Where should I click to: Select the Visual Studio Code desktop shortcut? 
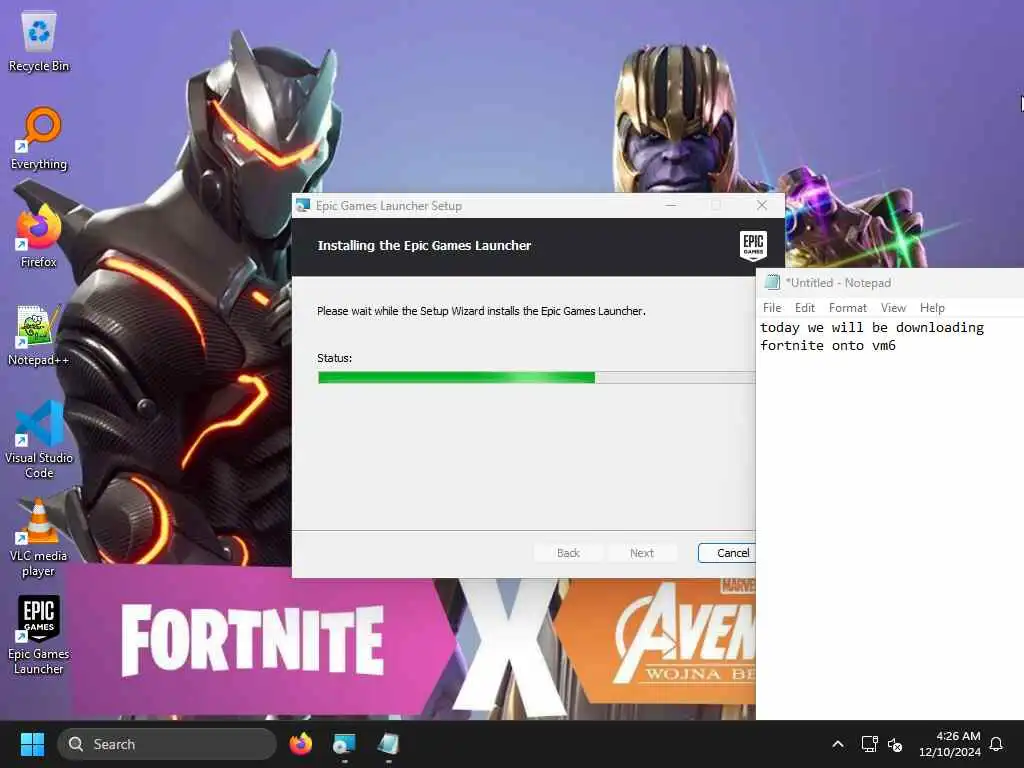(x=39, y=440)
